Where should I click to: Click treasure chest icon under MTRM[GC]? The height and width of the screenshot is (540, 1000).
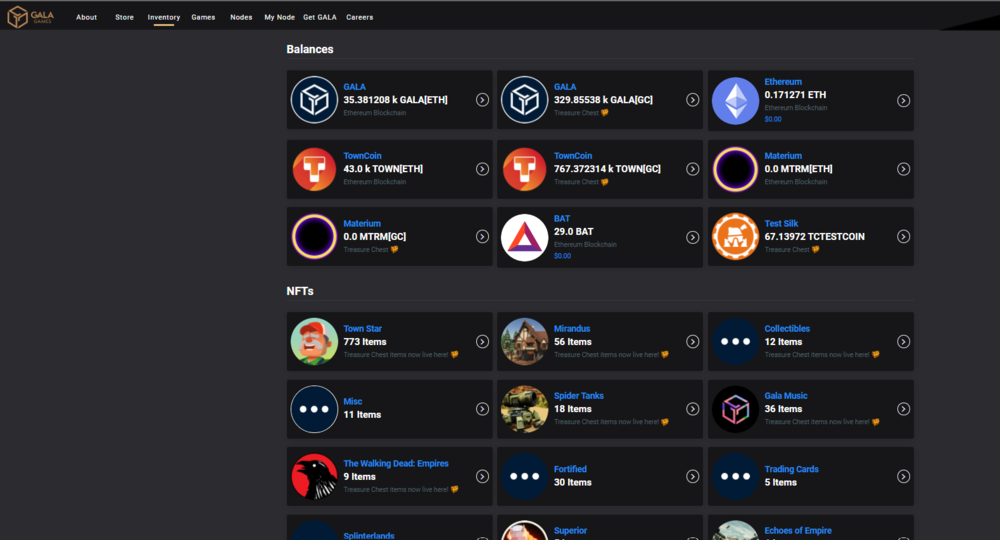(x=394, y=249)
